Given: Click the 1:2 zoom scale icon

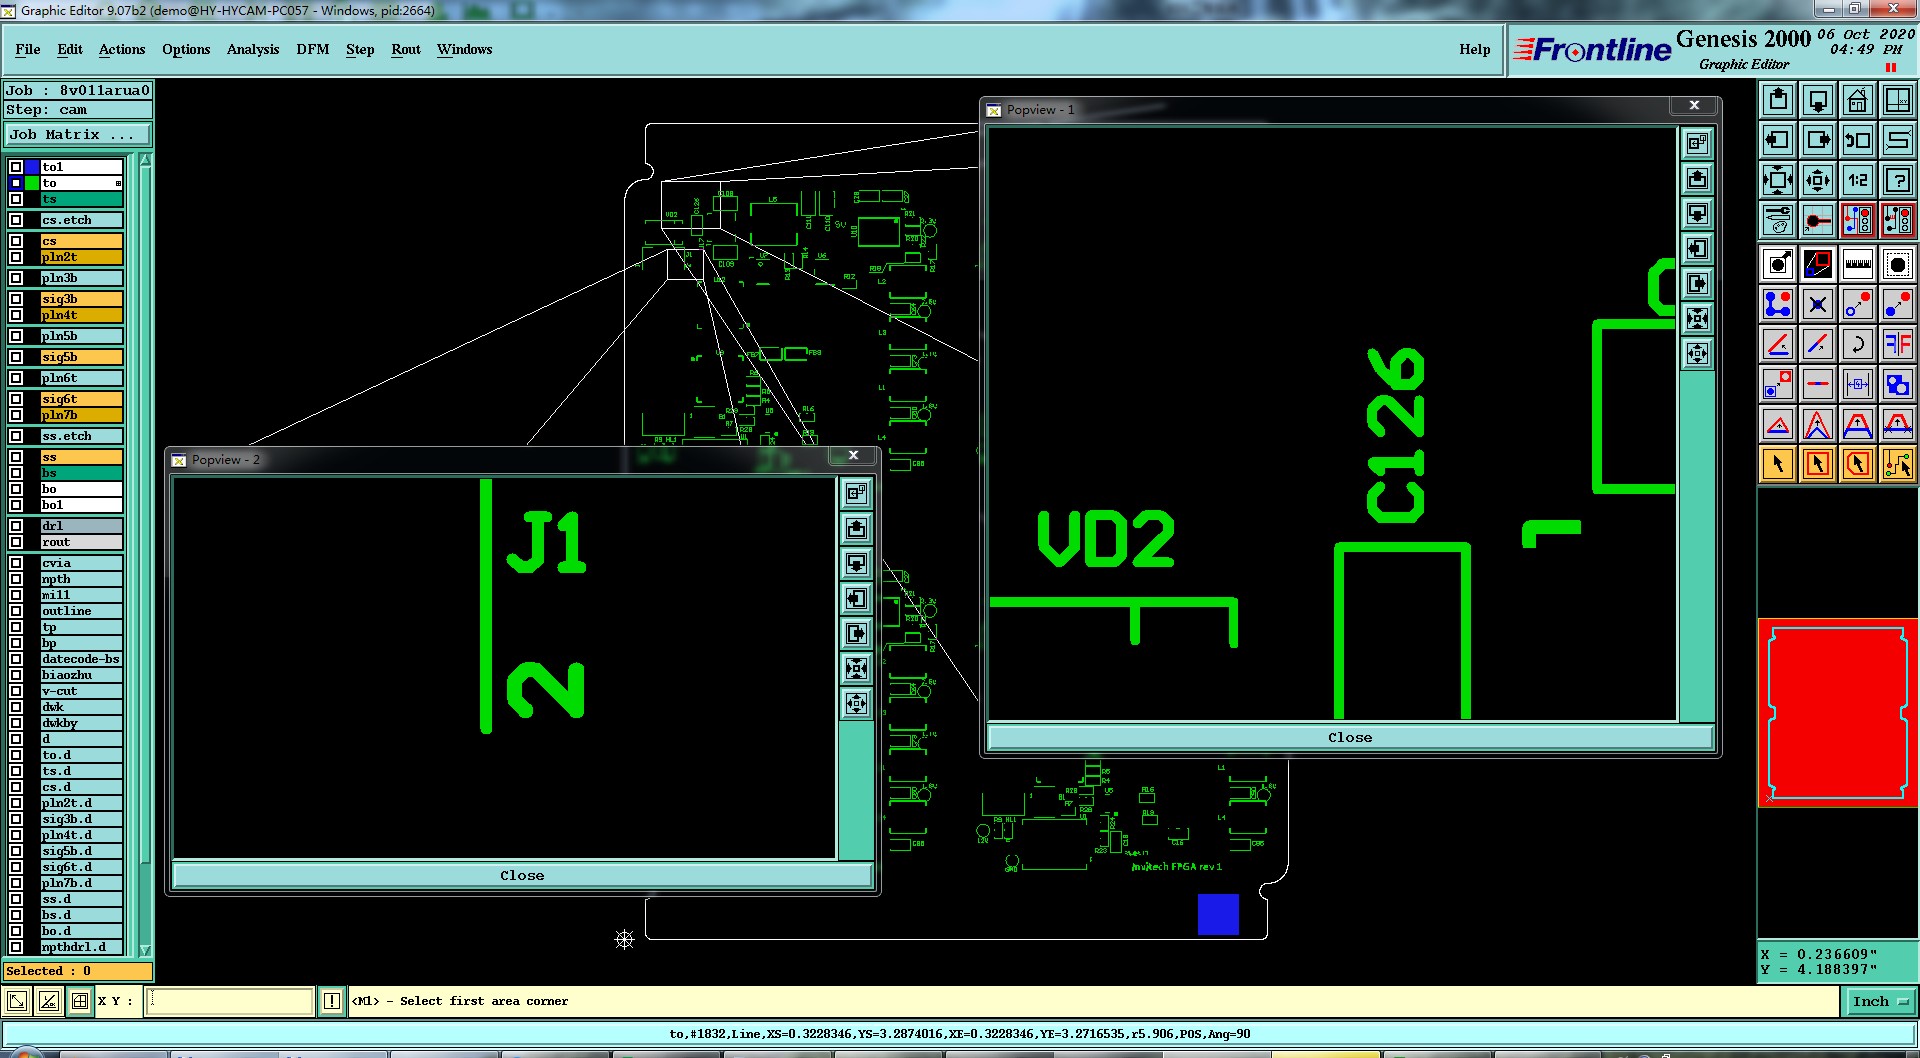Looking at the screenshot, I should click(1857, 180).
